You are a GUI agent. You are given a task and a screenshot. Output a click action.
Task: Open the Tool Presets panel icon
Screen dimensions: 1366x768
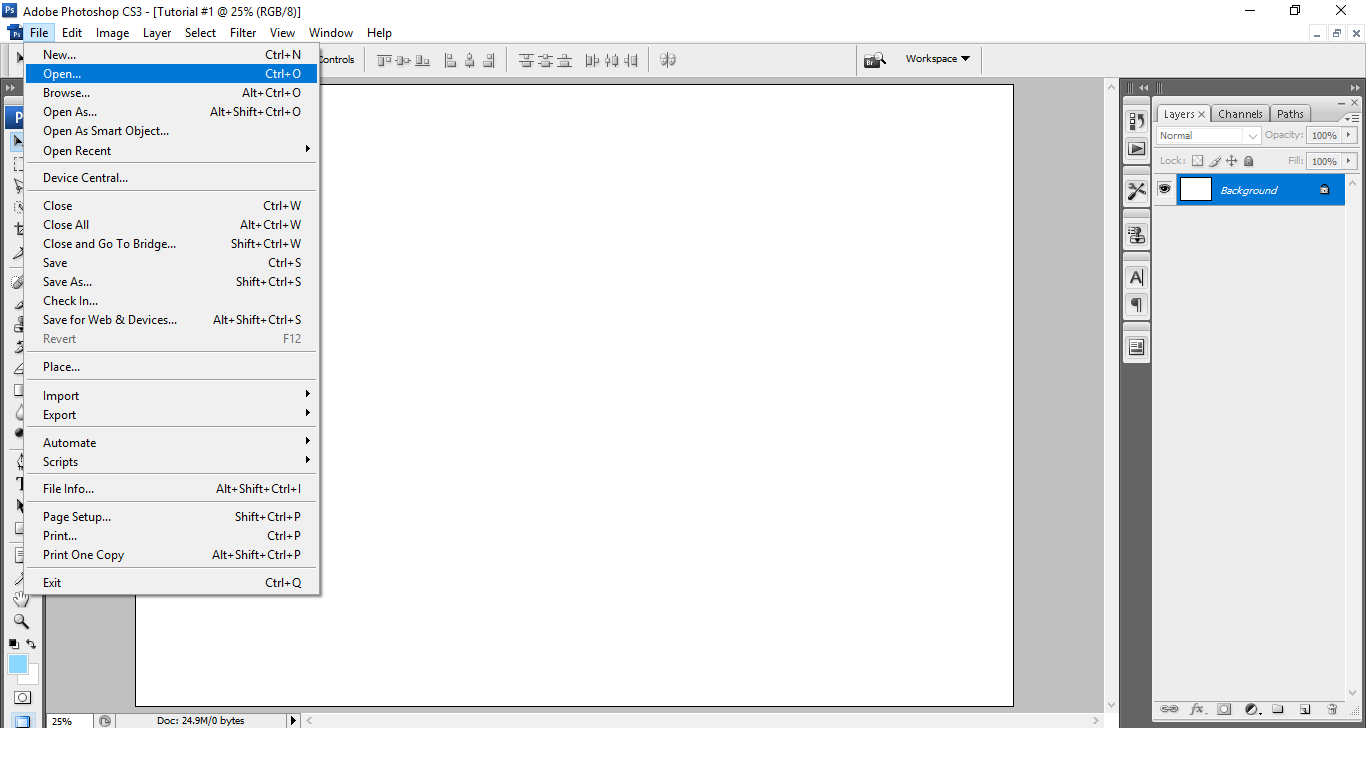pos(1136,191)
